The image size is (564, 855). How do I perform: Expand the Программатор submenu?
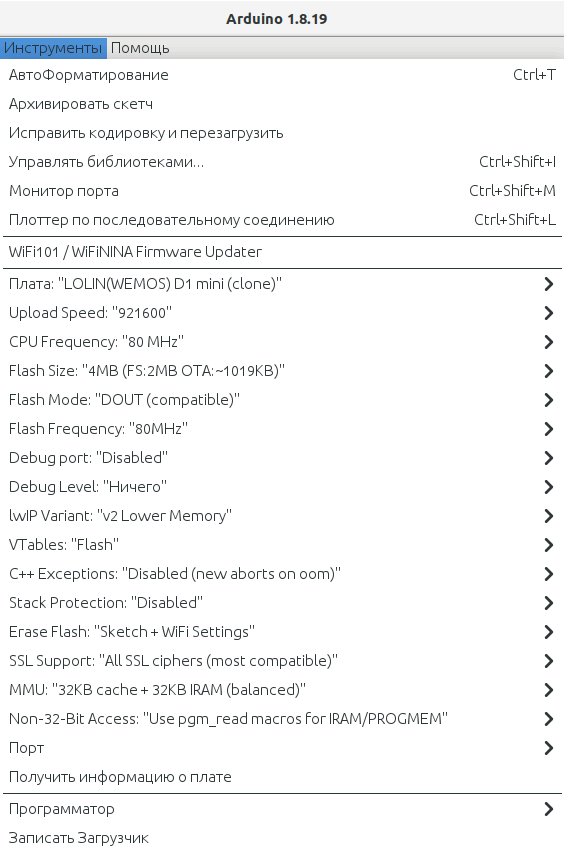tap(282, 809)
